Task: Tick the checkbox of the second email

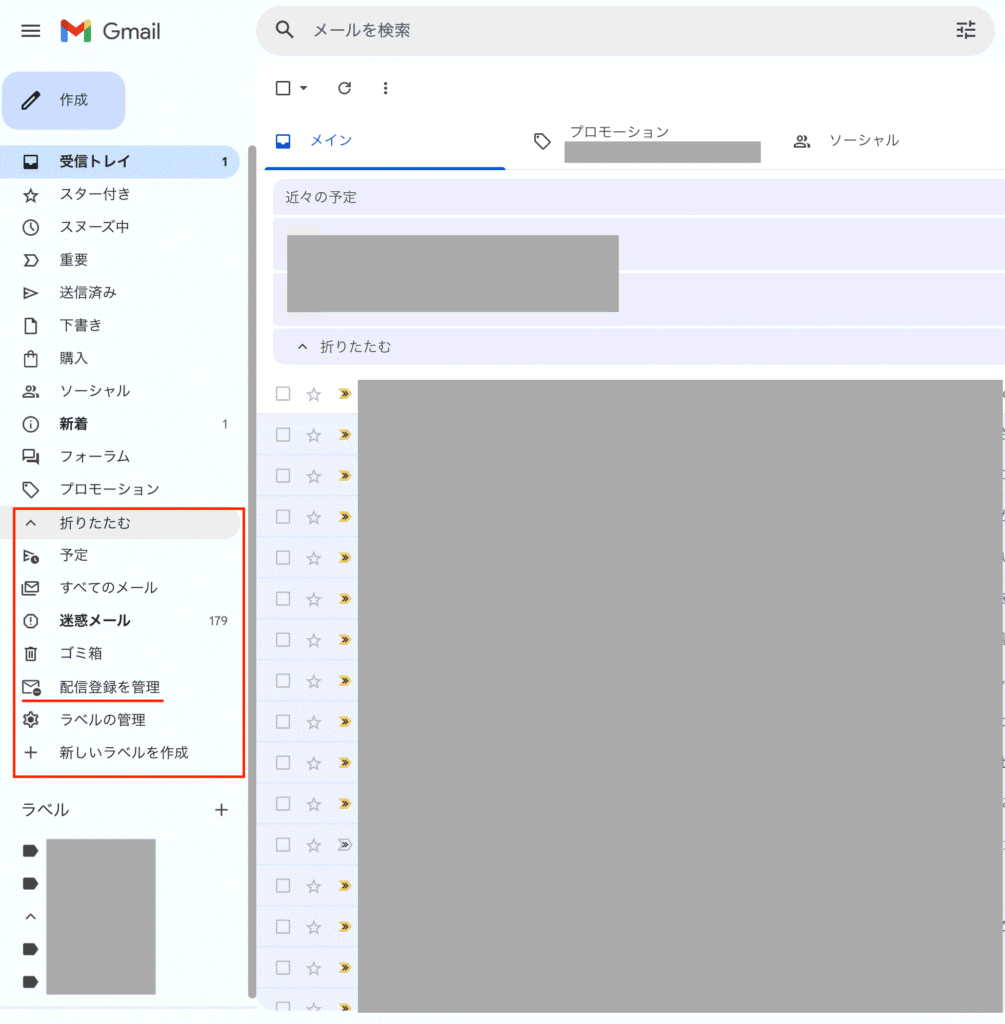Action: (x=283, y=435)
